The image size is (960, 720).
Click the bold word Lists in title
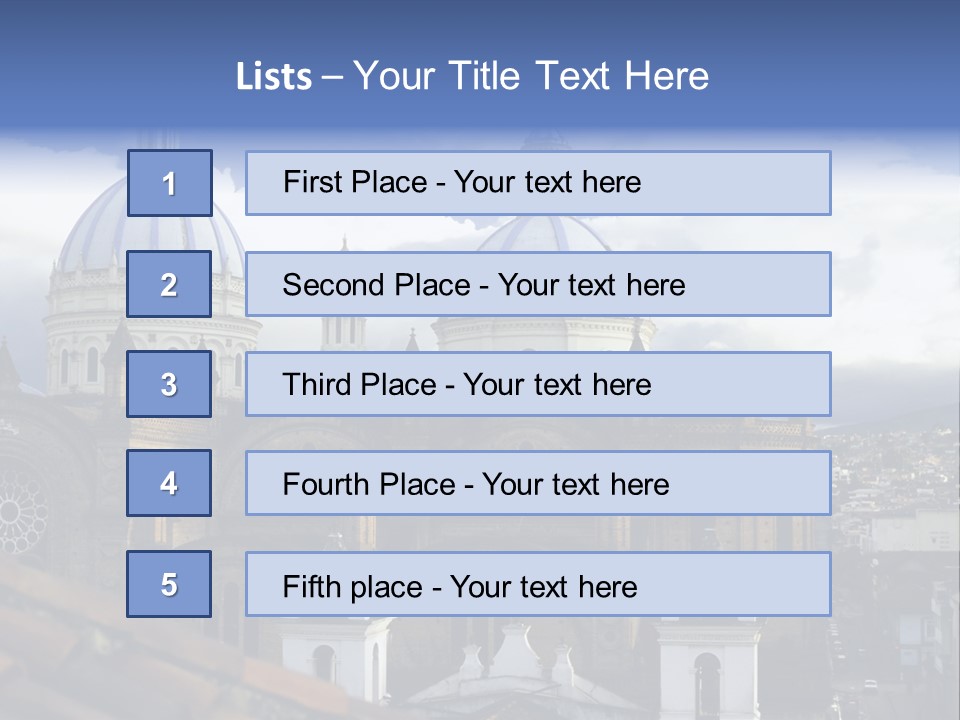[x=273, y=77]
